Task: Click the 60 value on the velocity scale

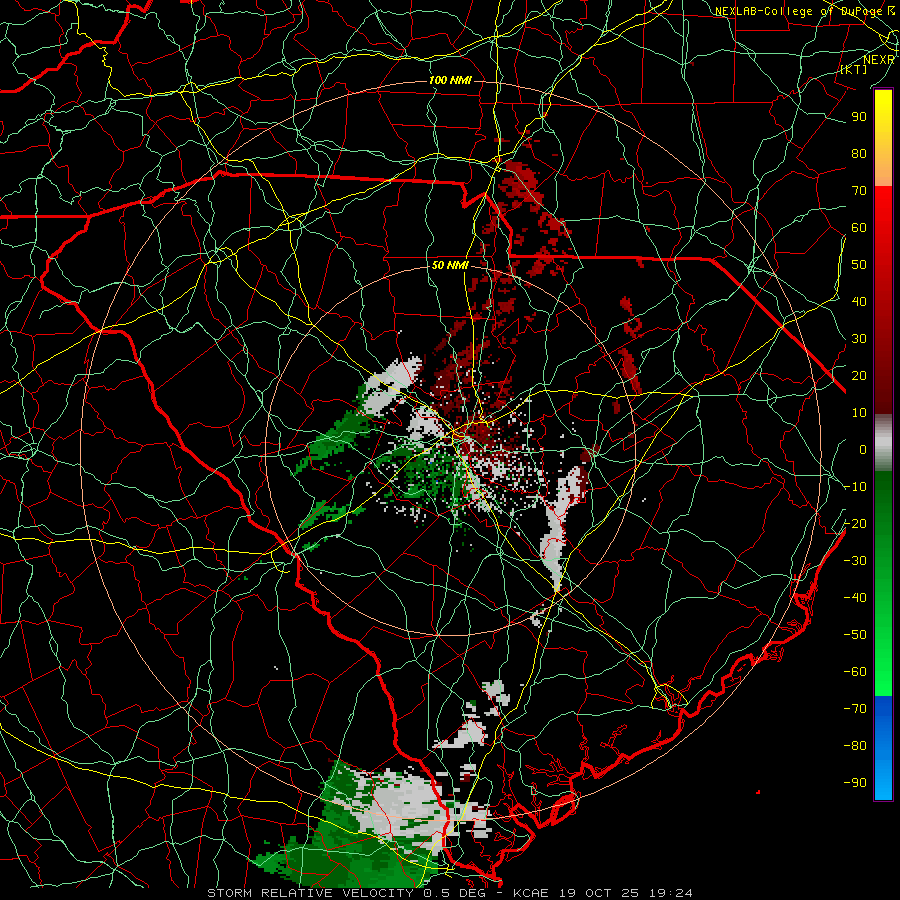Action: coord(859,228)
